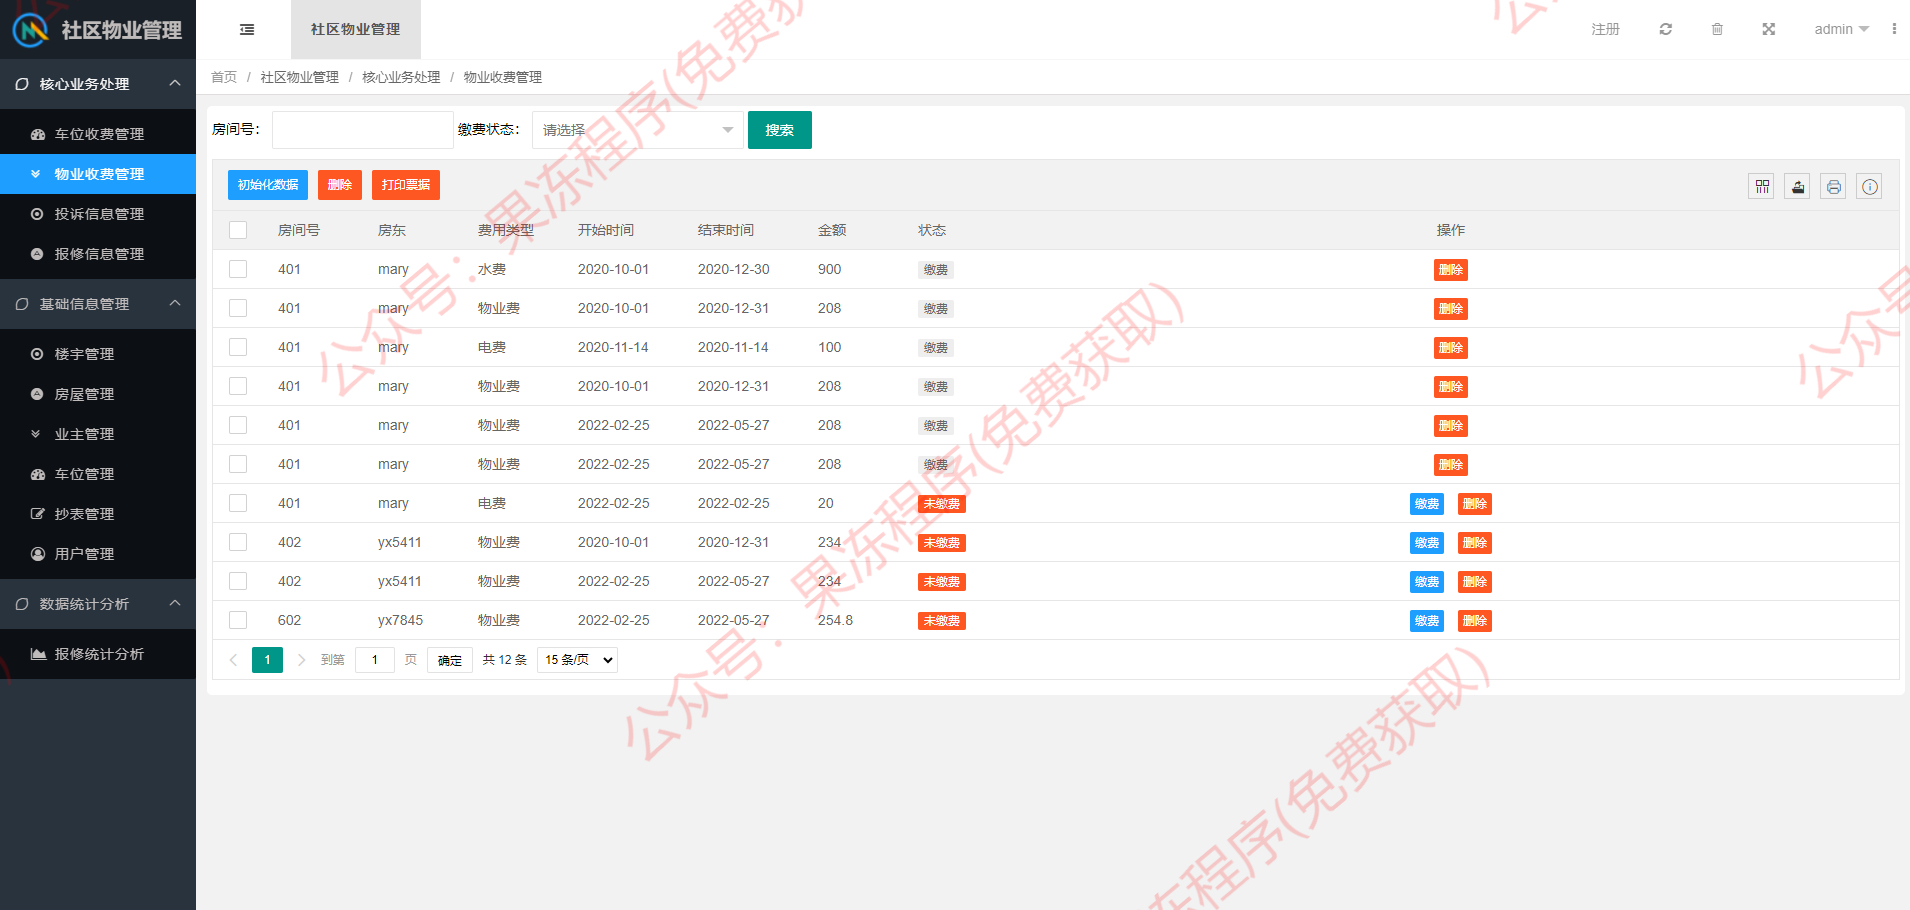
Task: Click the toolbar 删除 button
Action: (x=340, y=185)
